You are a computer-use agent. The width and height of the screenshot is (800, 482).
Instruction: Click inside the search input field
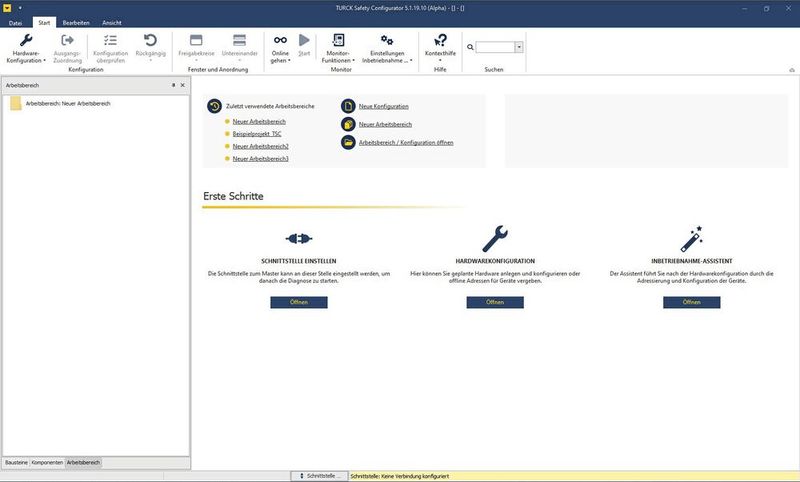point(495,47)
